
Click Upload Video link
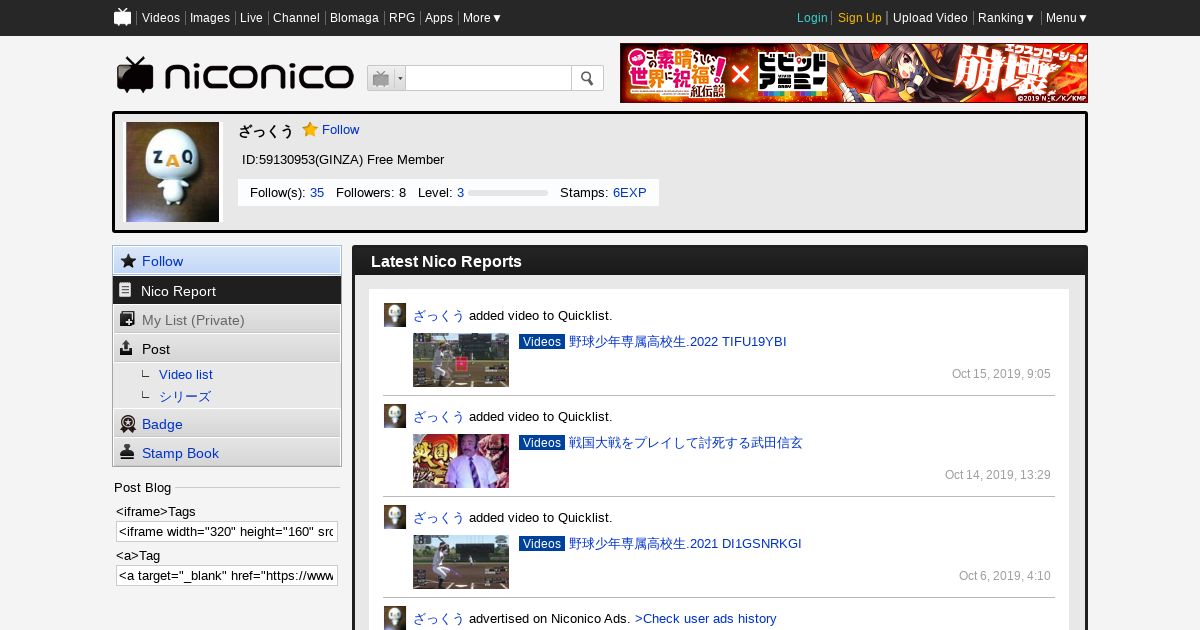pyautogui.click(x=930, y=18)
